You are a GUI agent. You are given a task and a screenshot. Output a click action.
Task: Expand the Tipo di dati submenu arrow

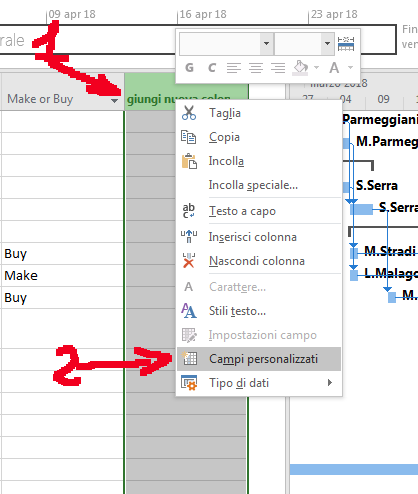pyautogui.click(x=330, y=382)
